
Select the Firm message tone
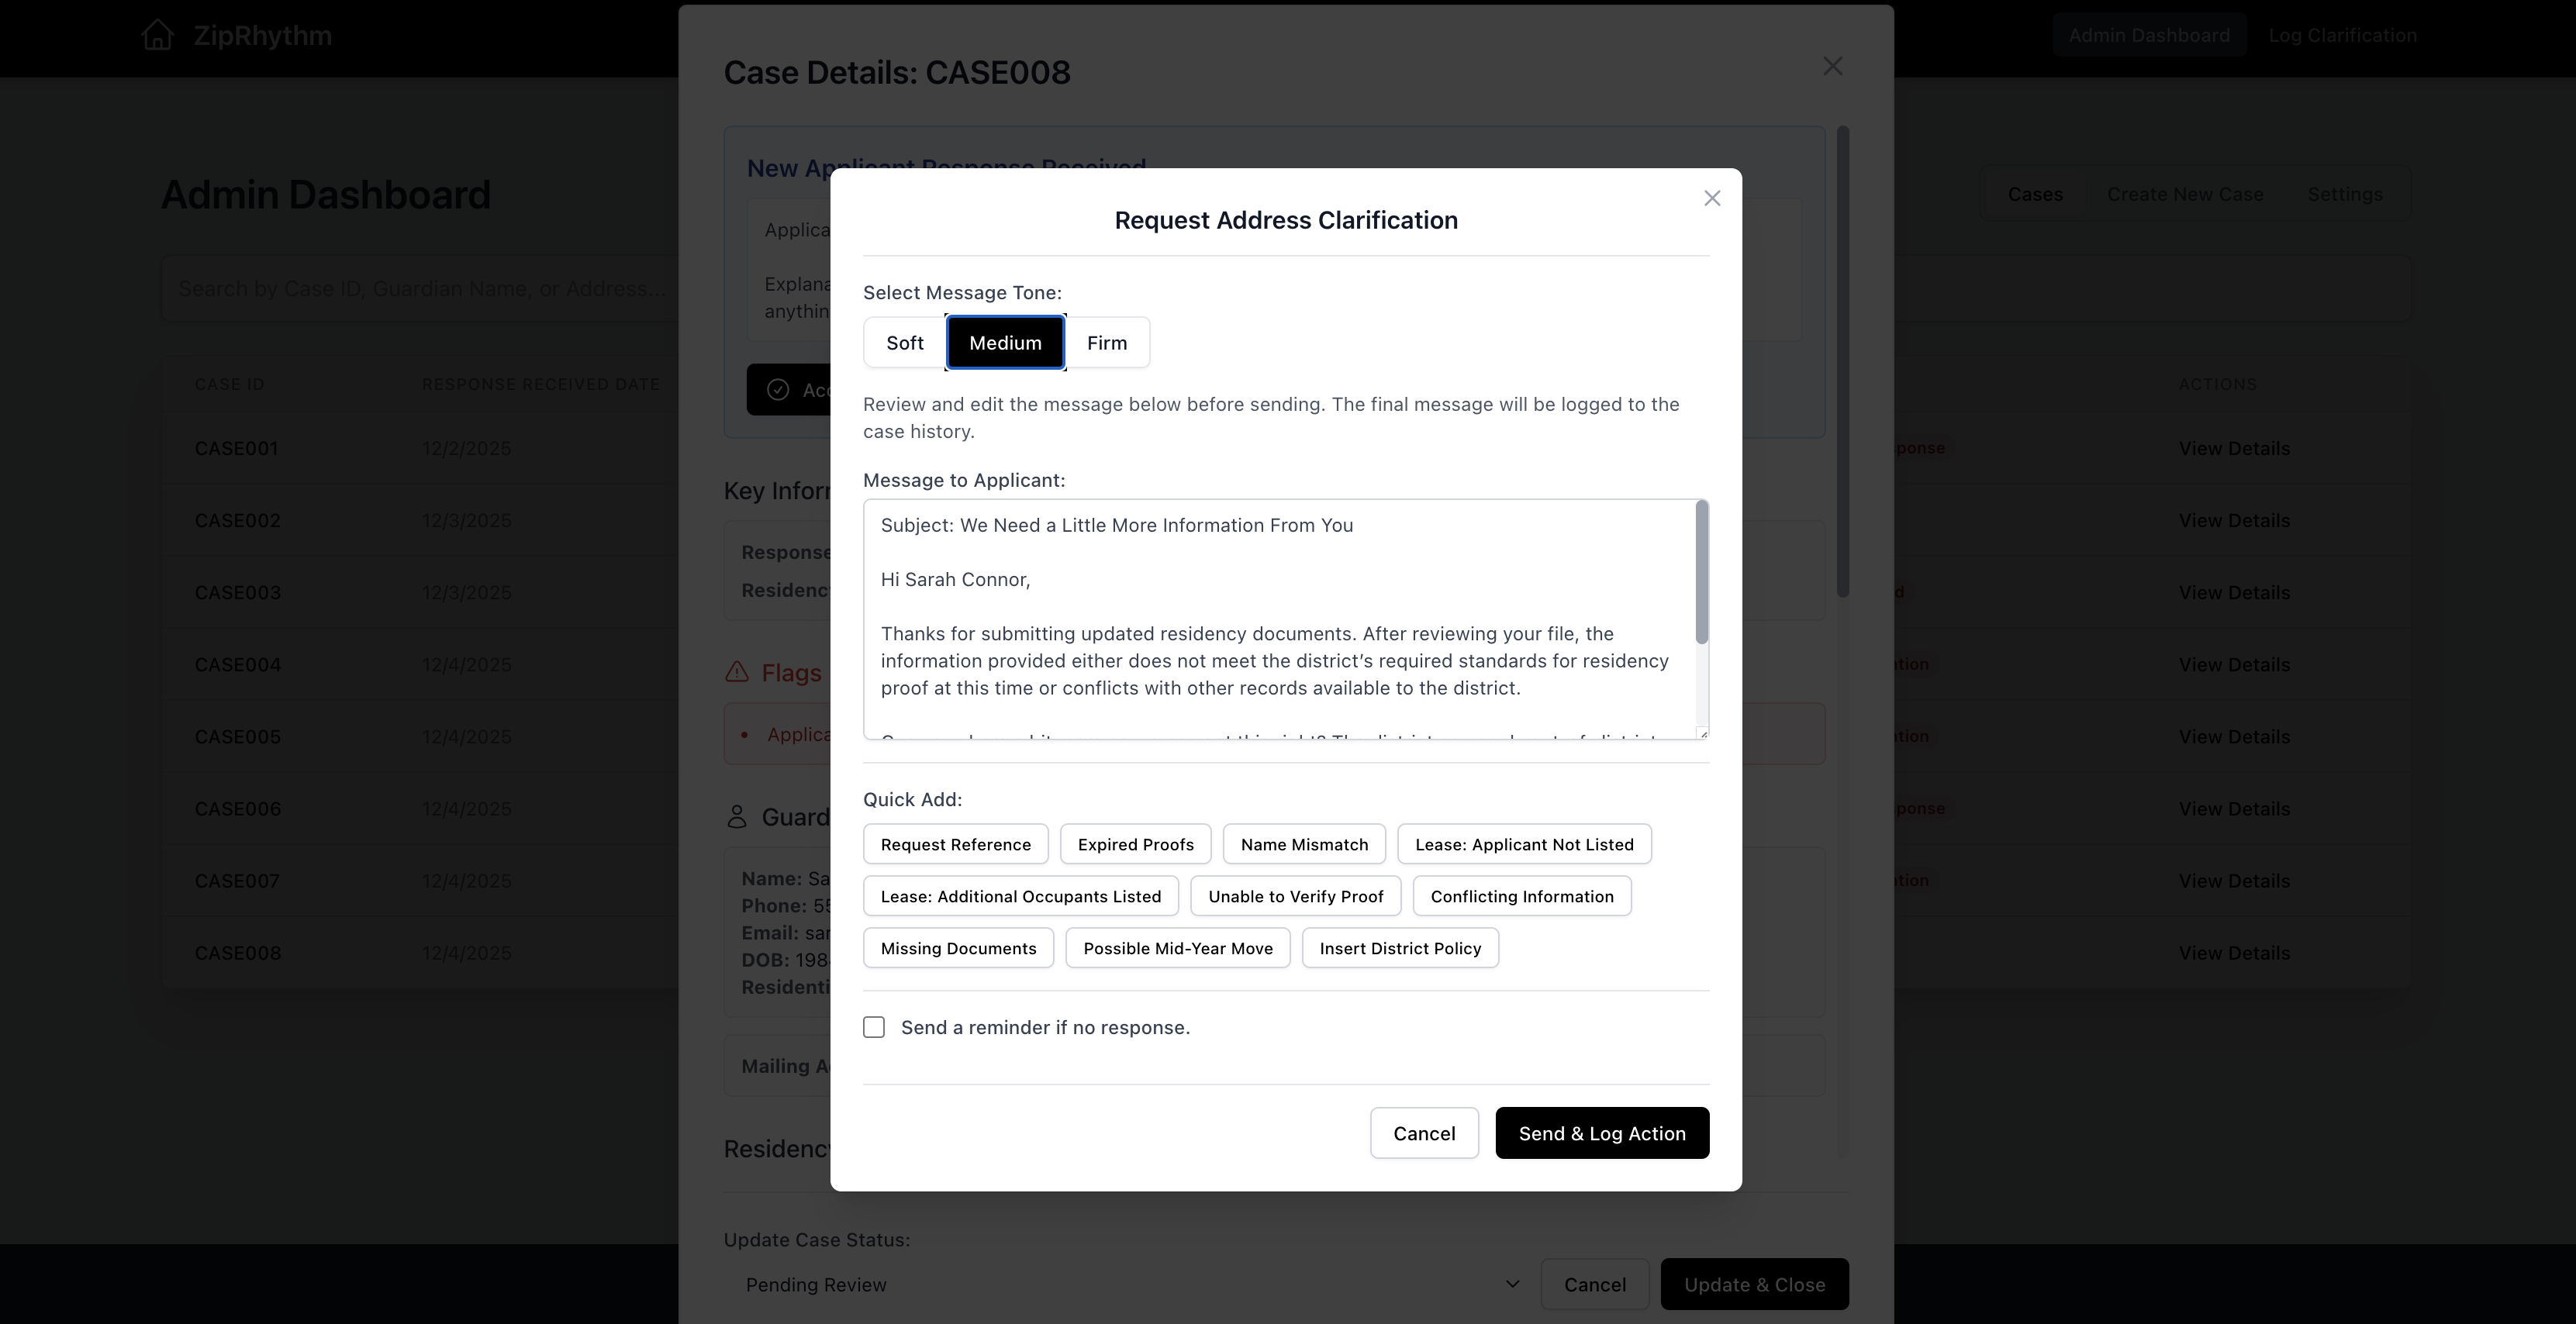pos(1107,342)
